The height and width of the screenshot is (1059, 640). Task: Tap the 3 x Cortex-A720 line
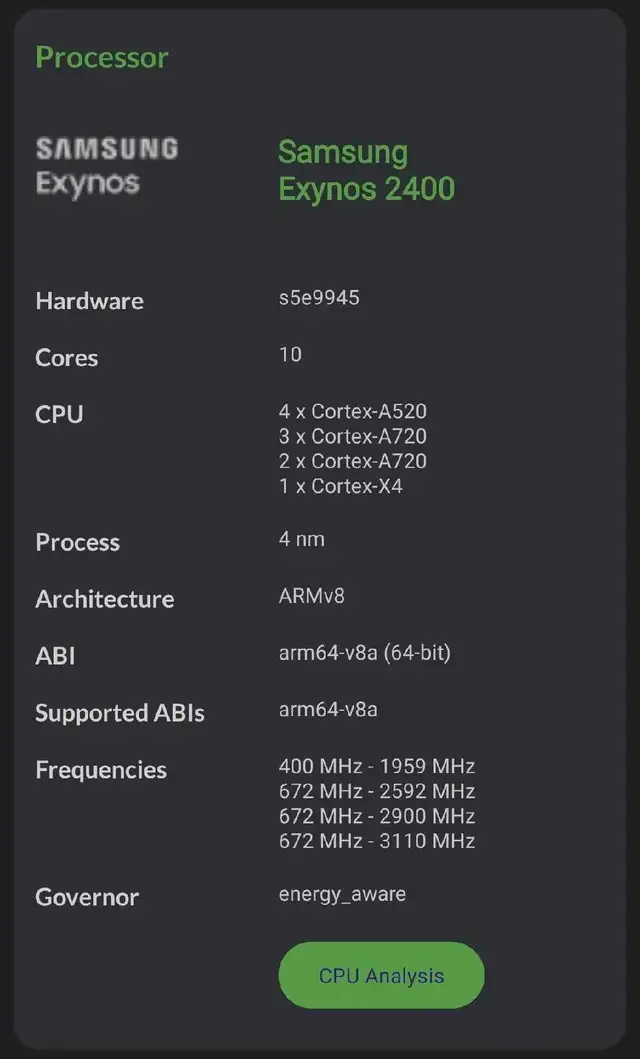(352, 436)
